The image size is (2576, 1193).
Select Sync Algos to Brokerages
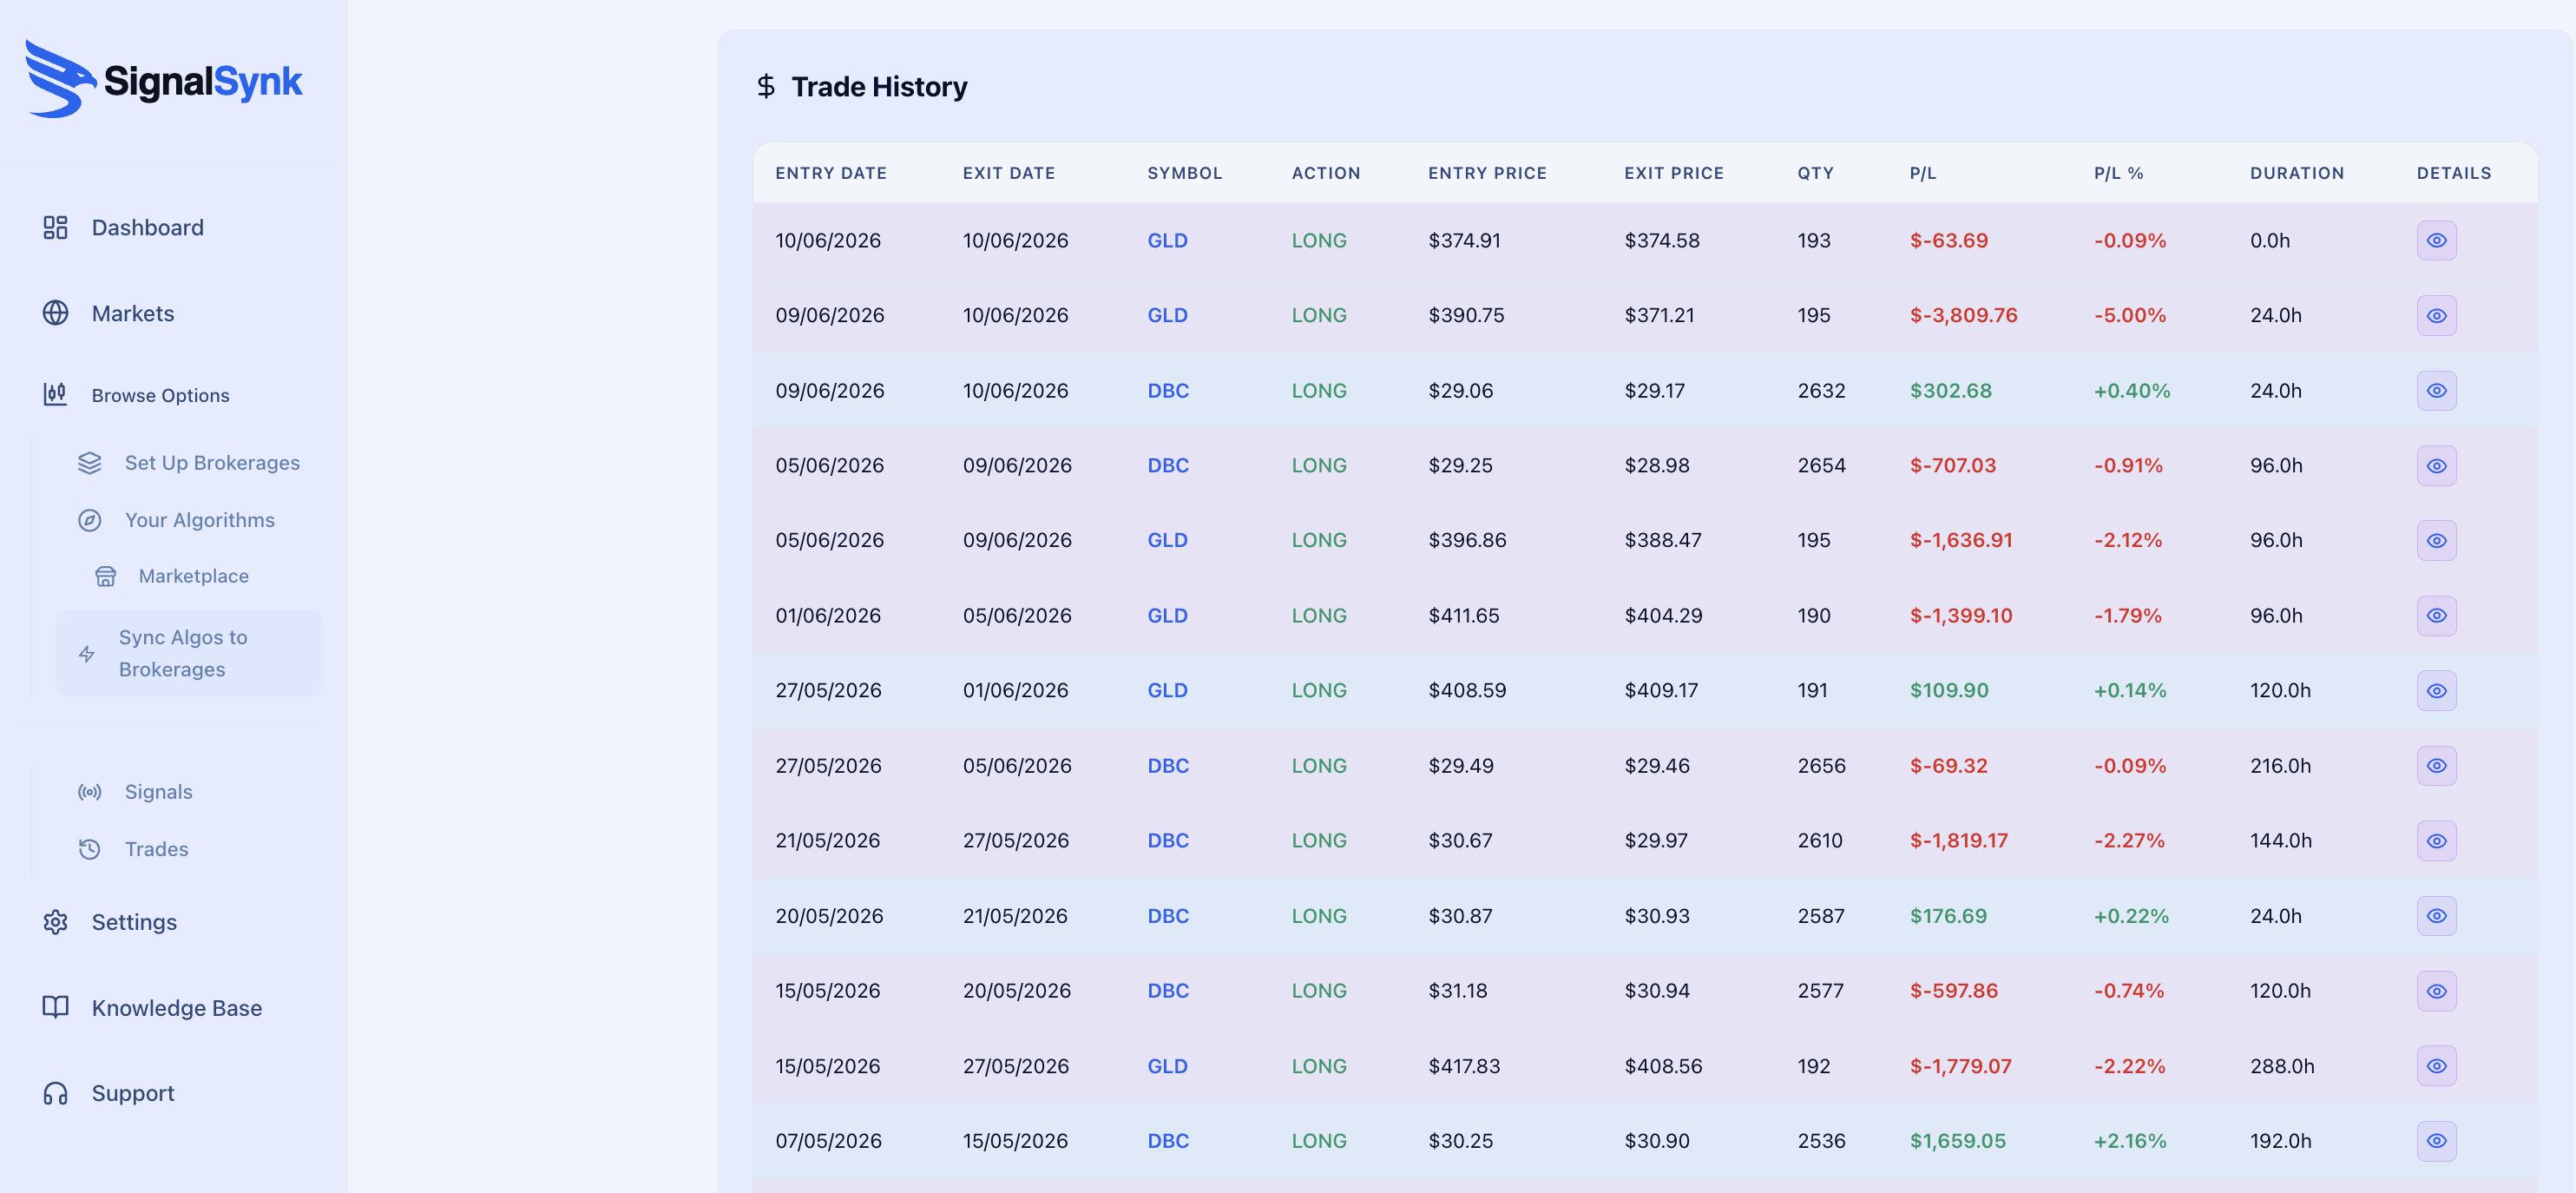point(189,653)
